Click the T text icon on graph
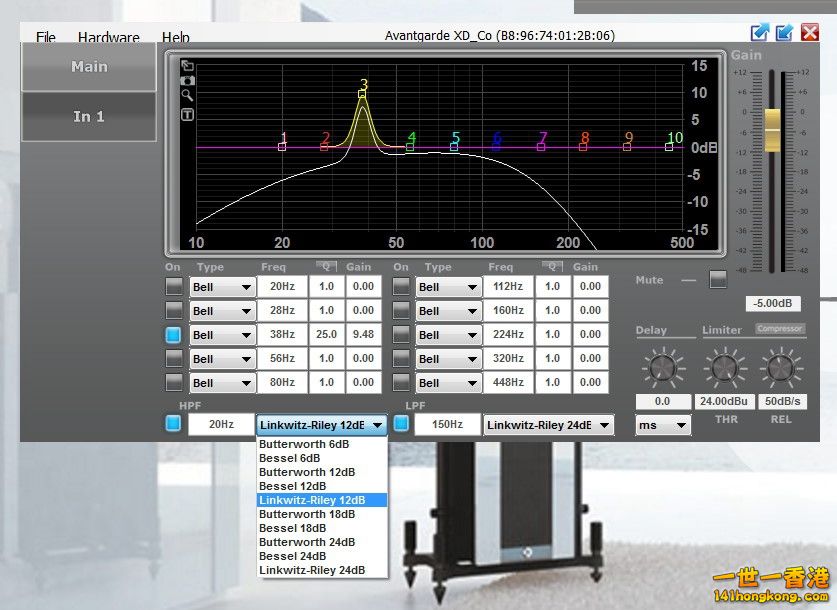 187,115
